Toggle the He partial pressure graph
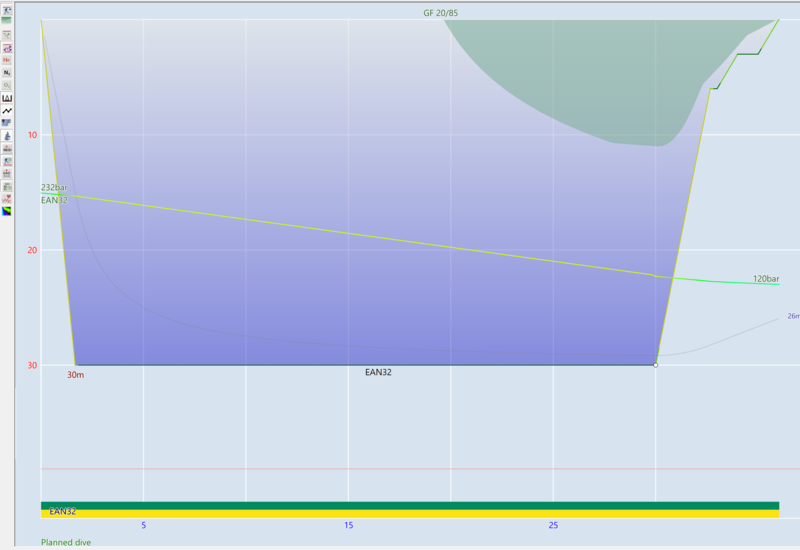This screenshot has height=550, width=800. point(7,60)
